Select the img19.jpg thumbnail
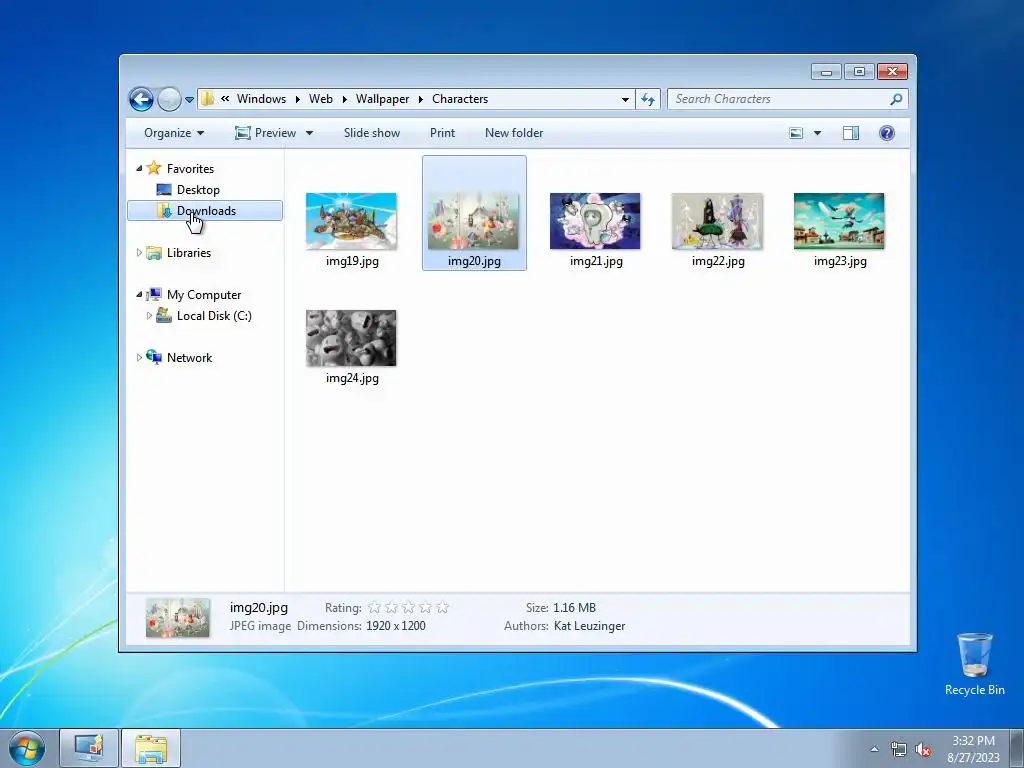Image resolution: width=1024 pixels, height=768 pixels. coord(351,221)
